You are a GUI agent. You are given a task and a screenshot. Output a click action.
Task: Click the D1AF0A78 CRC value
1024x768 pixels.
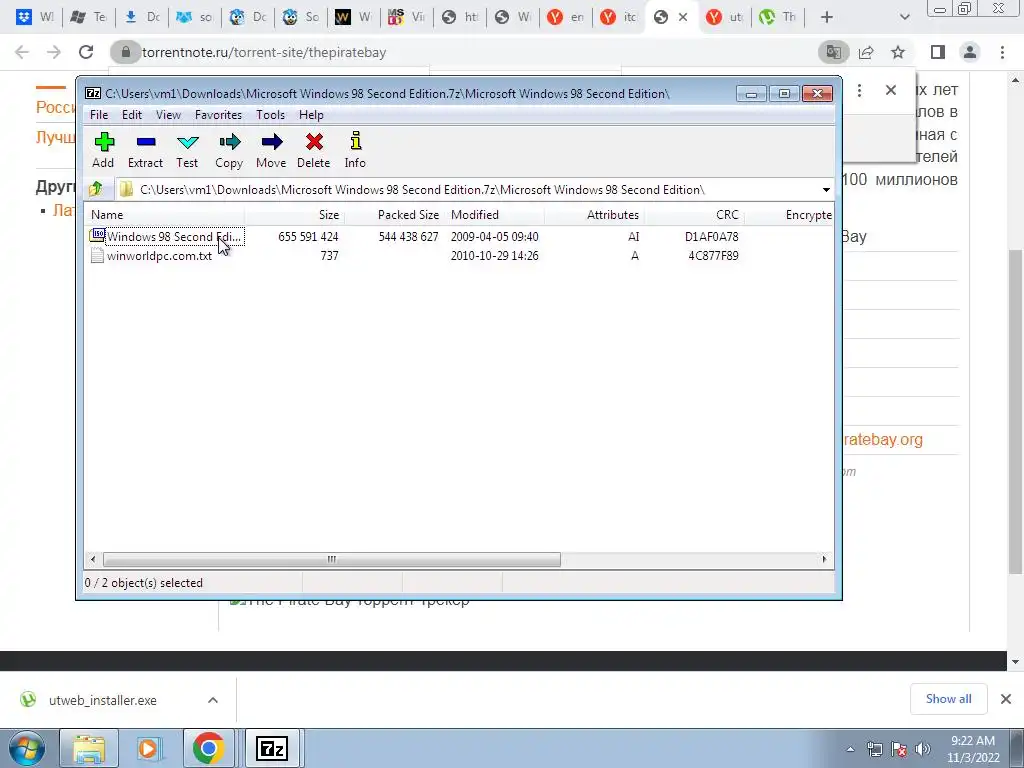[711, 236]
